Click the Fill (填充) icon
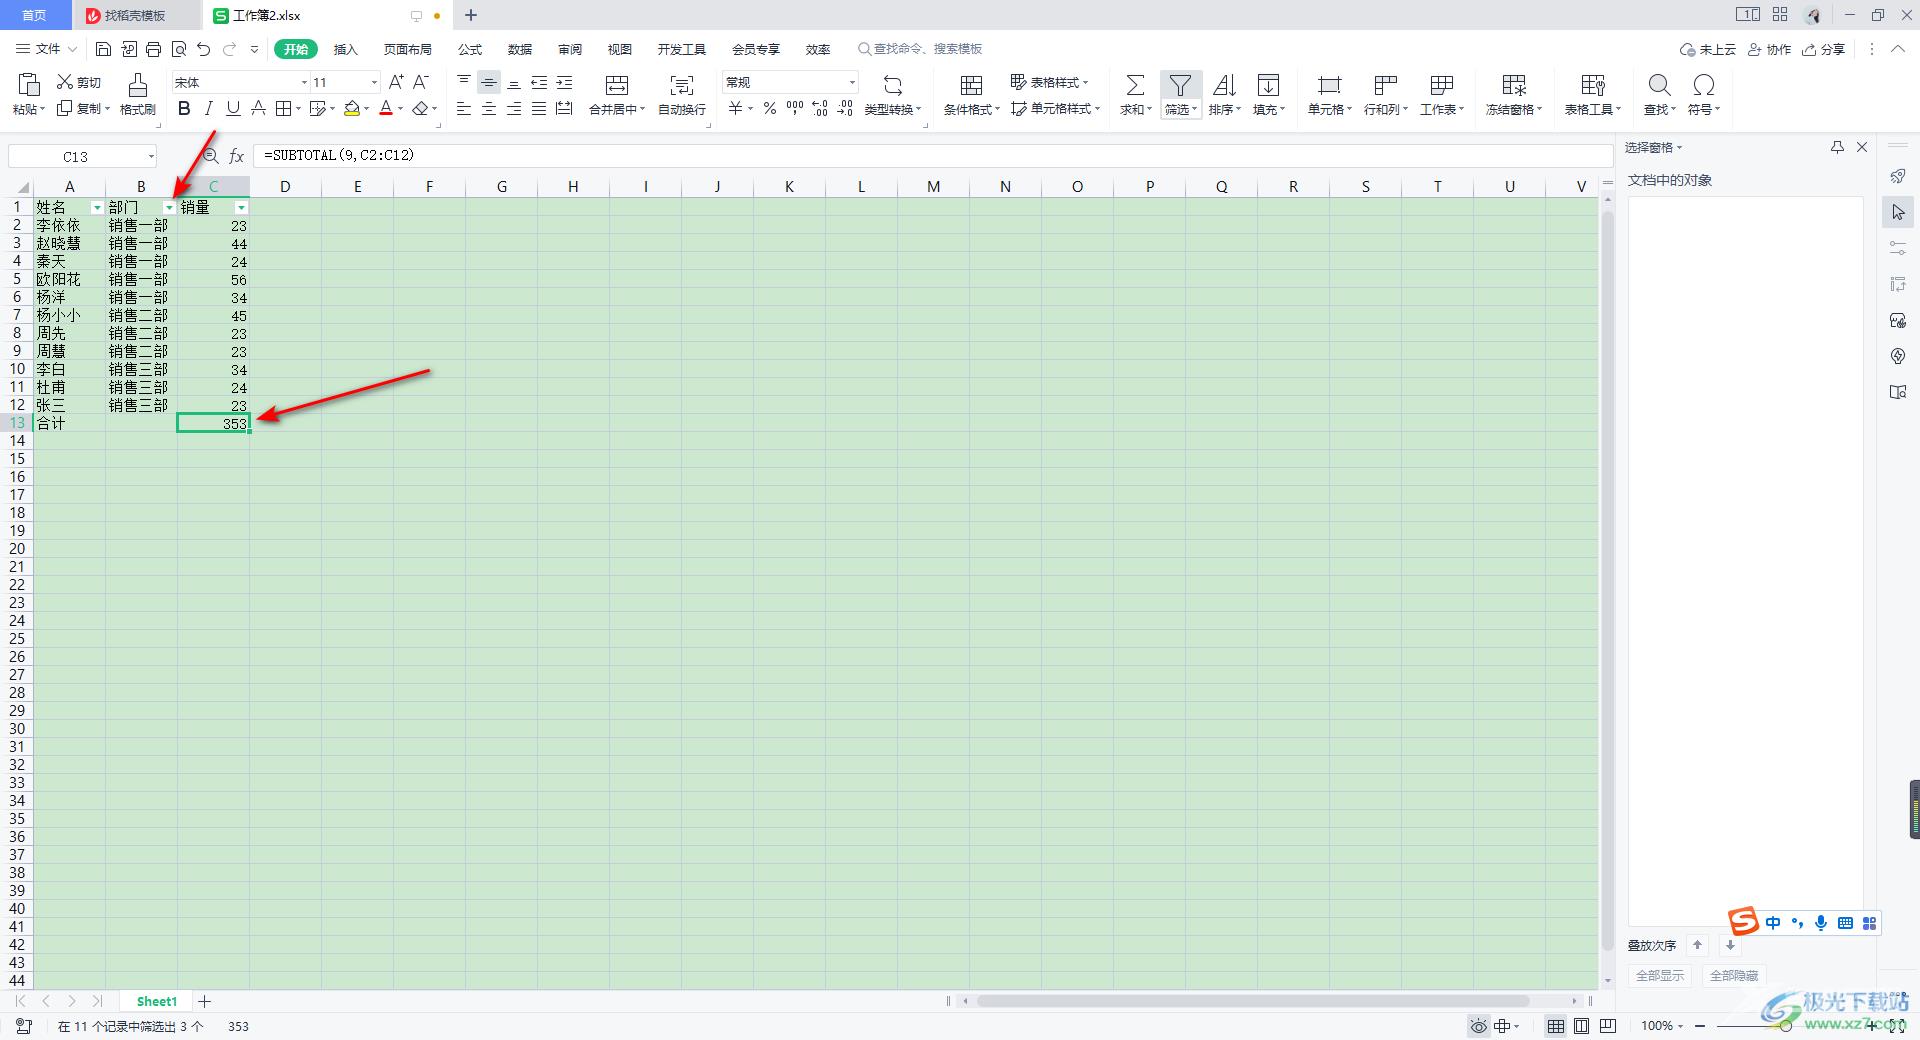 (1268, 85)
